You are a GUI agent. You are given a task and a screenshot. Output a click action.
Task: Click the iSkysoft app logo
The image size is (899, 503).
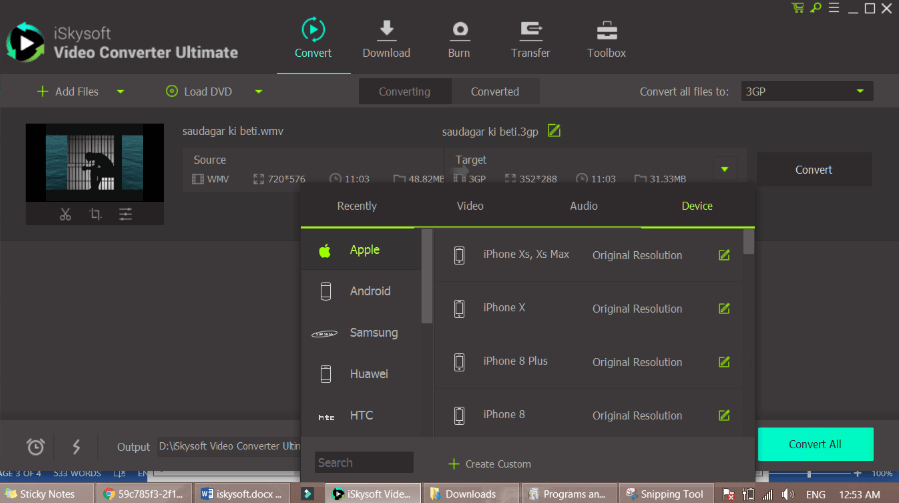(25, 42)
